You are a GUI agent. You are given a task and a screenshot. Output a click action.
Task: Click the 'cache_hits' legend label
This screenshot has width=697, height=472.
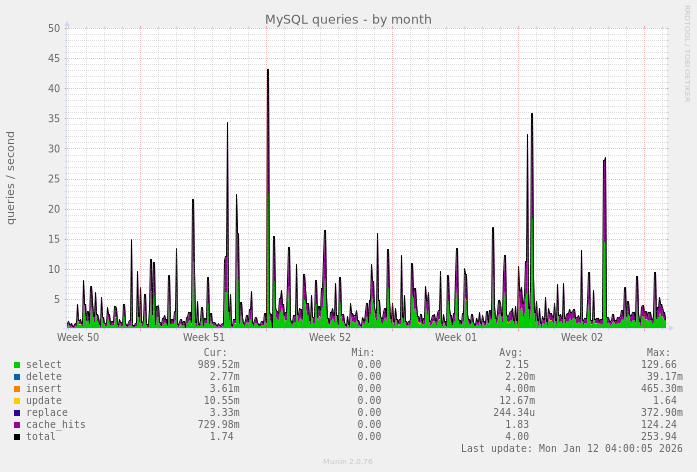(x=56, y=424)
